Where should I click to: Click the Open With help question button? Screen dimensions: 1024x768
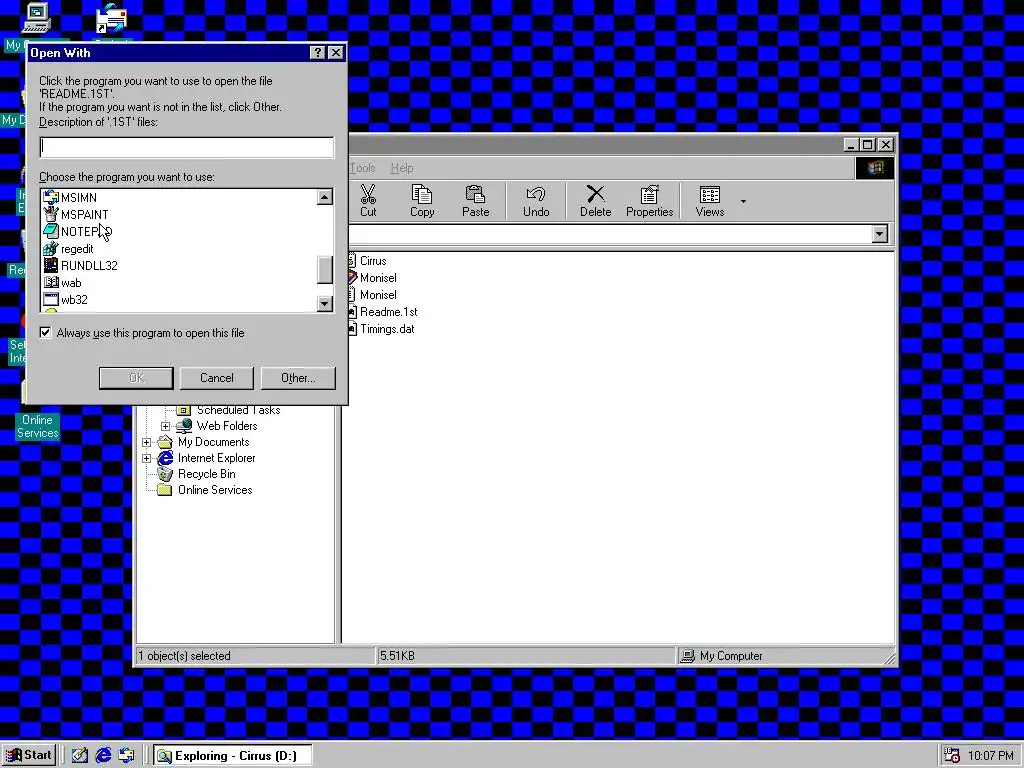pos(317,53)
